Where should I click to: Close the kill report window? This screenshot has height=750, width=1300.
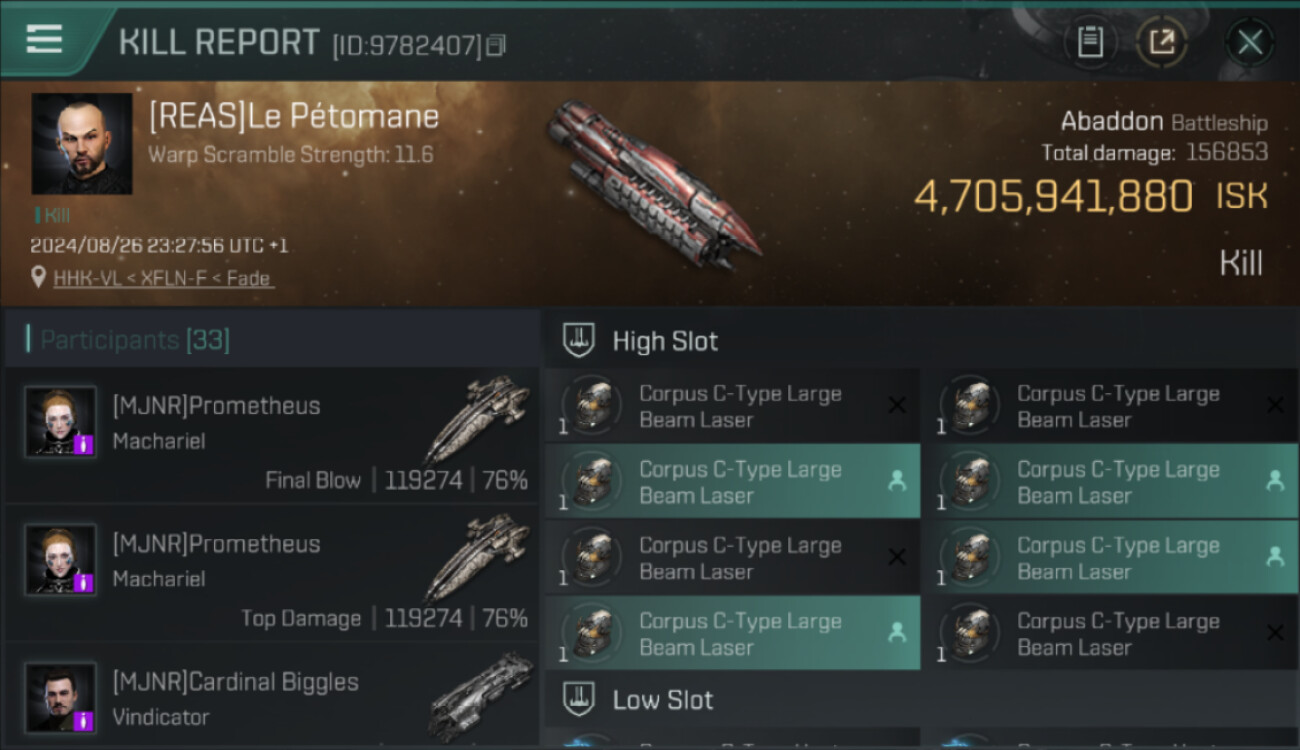point(1249,42)
